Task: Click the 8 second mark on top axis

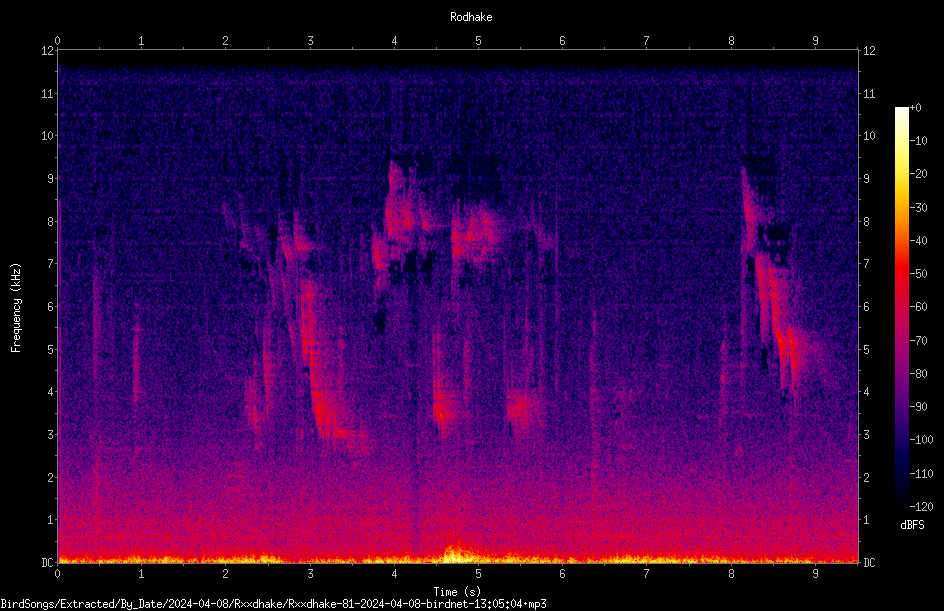Action: pyautogui.click(x=731, y=41)
